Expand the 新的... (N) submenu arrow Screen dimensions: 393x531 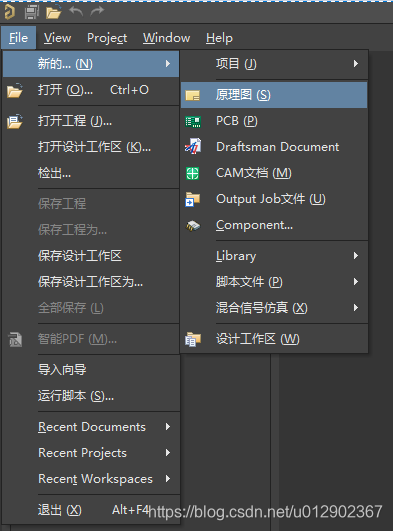coord(168,64)
